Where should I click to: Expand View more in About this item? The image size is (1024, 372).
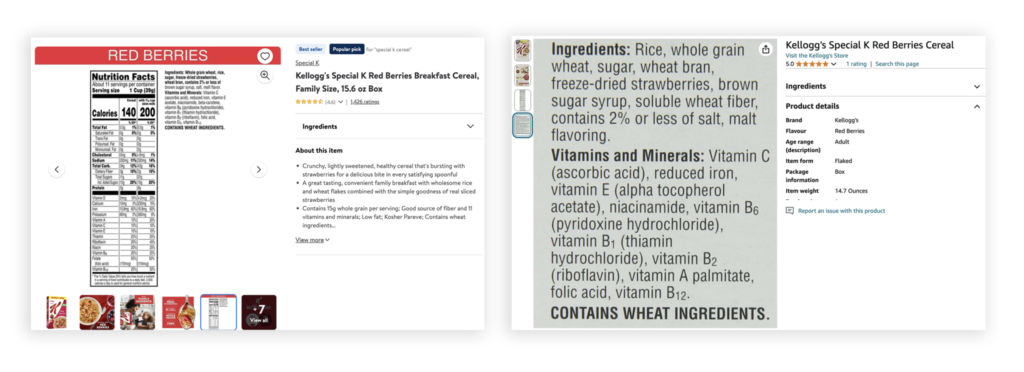click(312, 240)
